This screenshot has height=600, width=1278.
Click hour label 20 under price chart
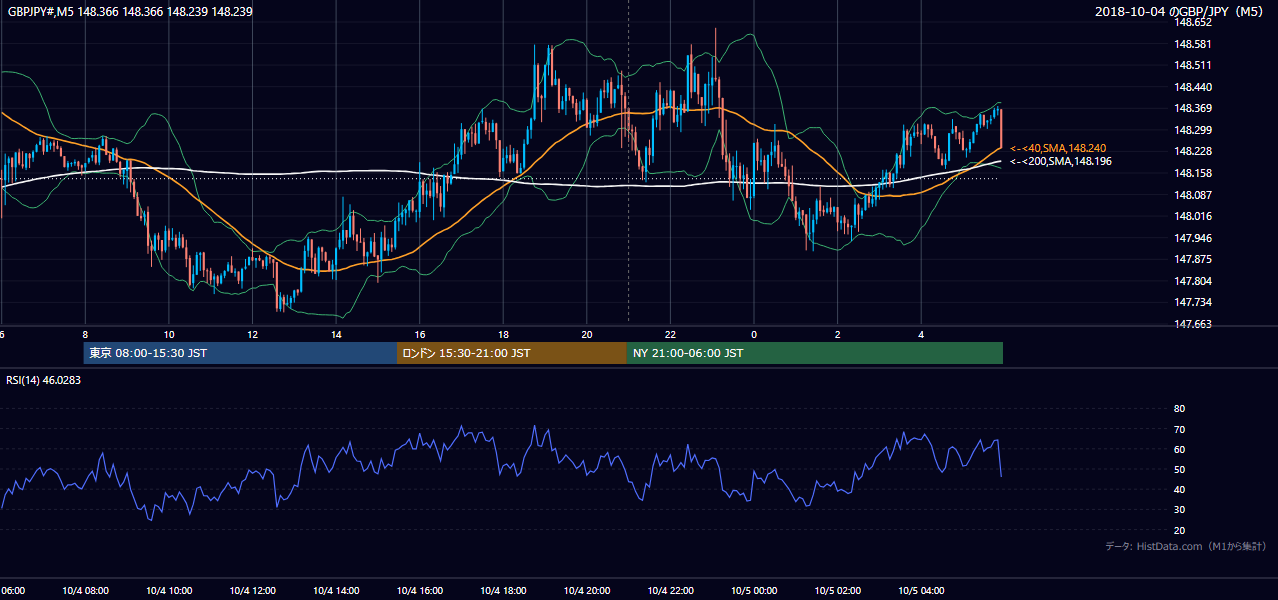pos(587,335)
